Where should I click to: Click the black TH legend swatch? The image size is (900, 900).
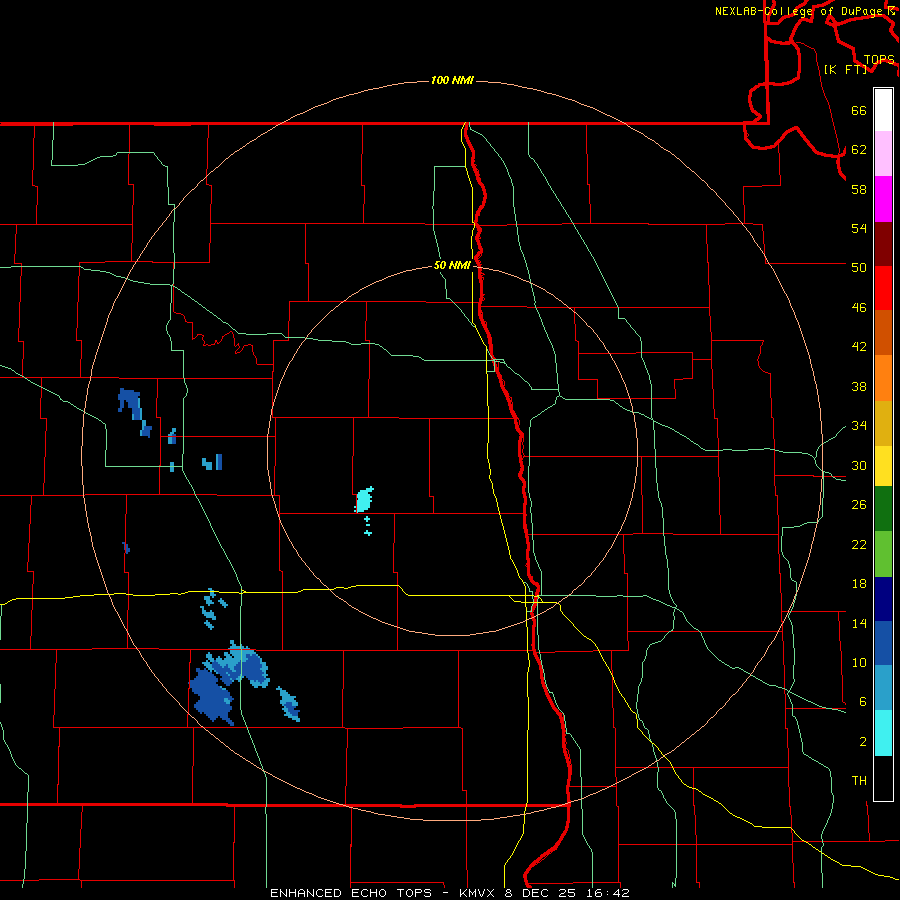(x=883, y=778)
